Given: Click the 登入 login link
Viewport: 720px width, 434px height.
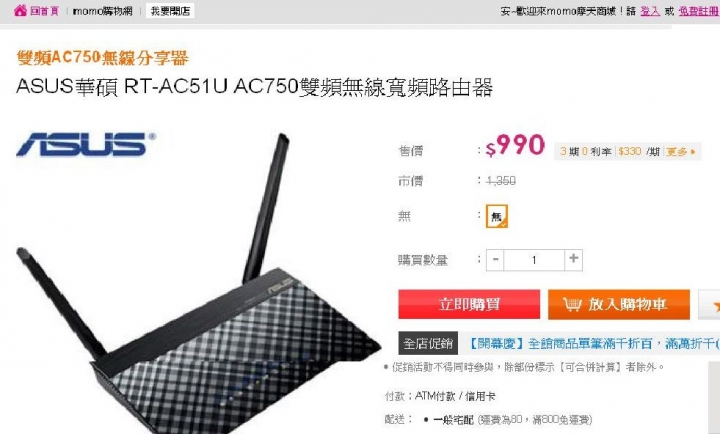Looking at the screenshot, I should coord(650,11).
